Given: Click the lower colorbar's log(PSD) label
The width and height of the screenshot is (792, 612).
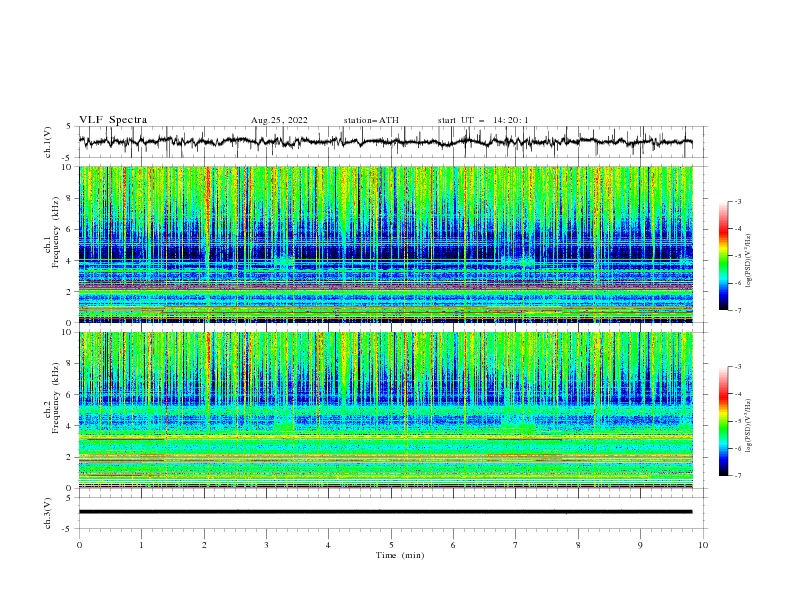Looking at the screenshot, I should click(x=749, y=425).
